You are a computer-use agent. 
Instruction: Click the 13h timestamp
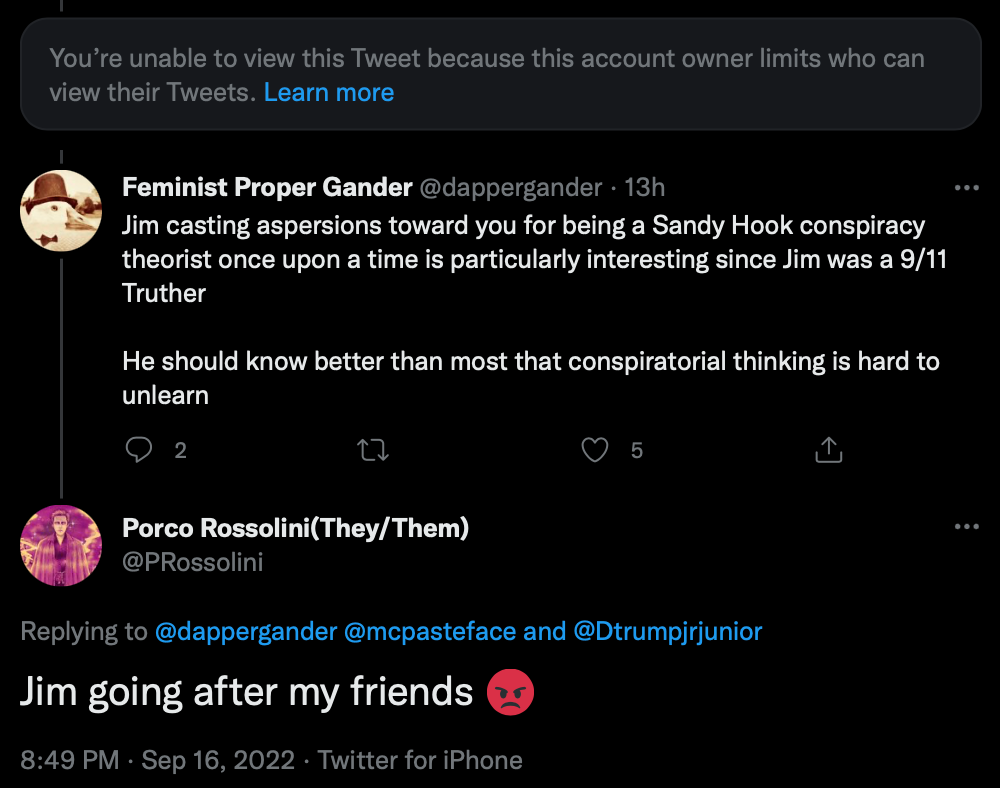[x=645, y=187]
